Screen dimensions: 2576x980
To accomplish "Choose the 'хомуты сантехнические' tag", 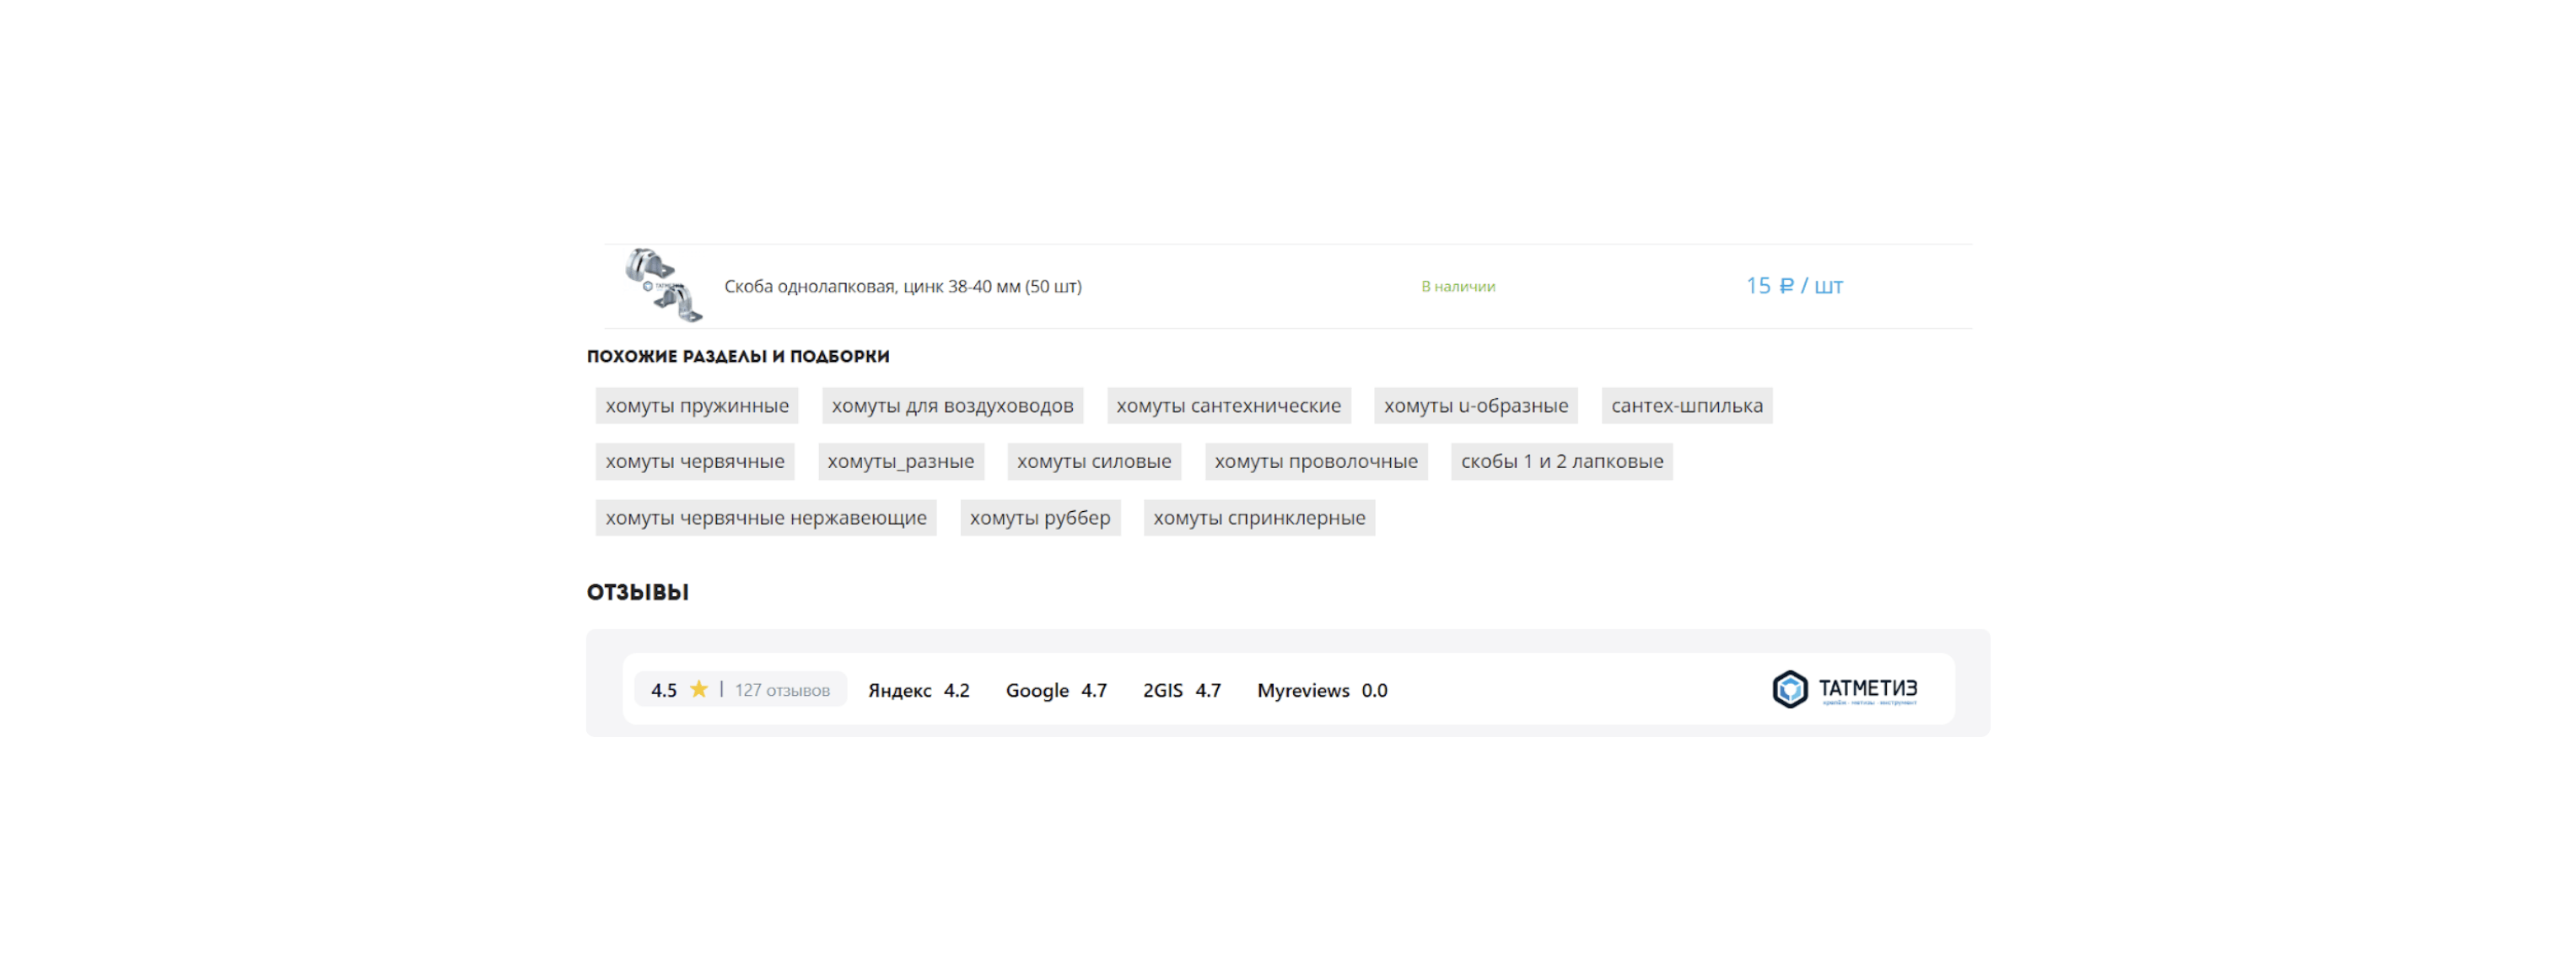I will [x=1228, y=406].
